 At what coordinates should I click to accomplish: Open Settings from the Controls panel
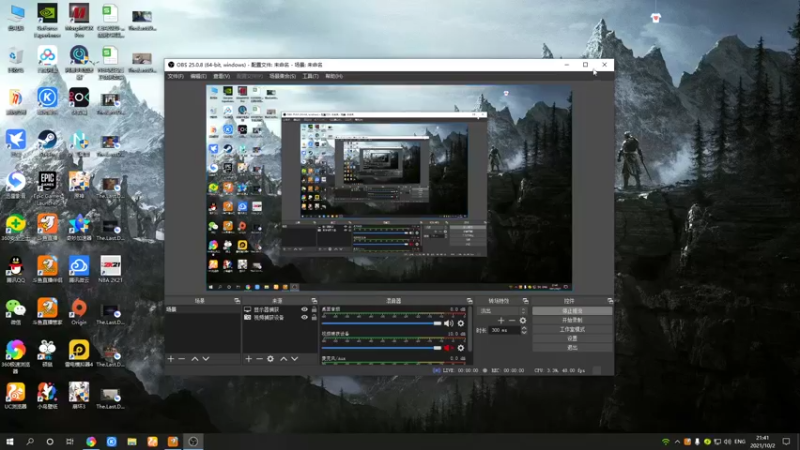coord(572,338)
